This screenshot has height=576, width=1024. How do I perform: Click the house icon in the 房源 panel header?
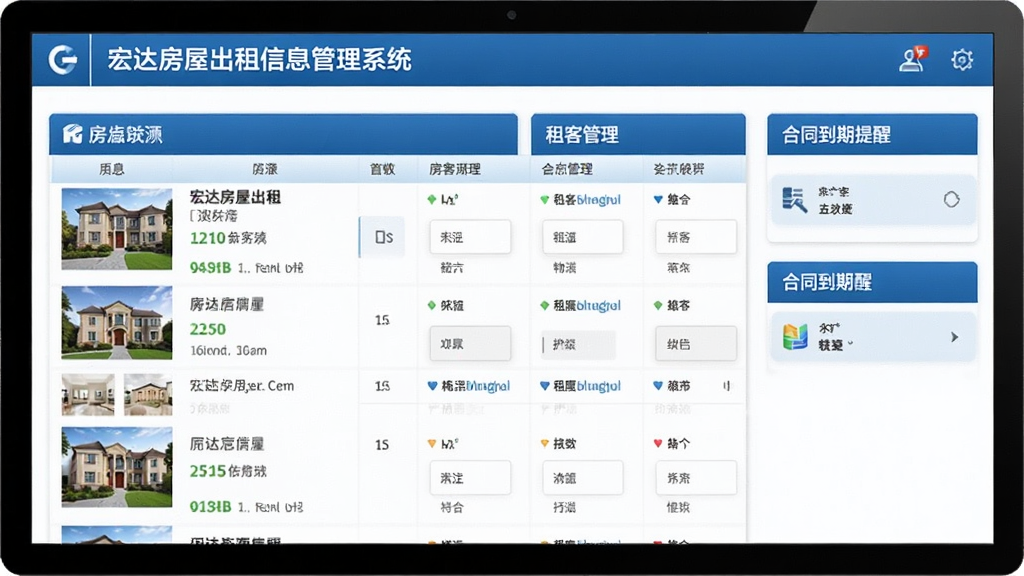click(x=72, y=134)
